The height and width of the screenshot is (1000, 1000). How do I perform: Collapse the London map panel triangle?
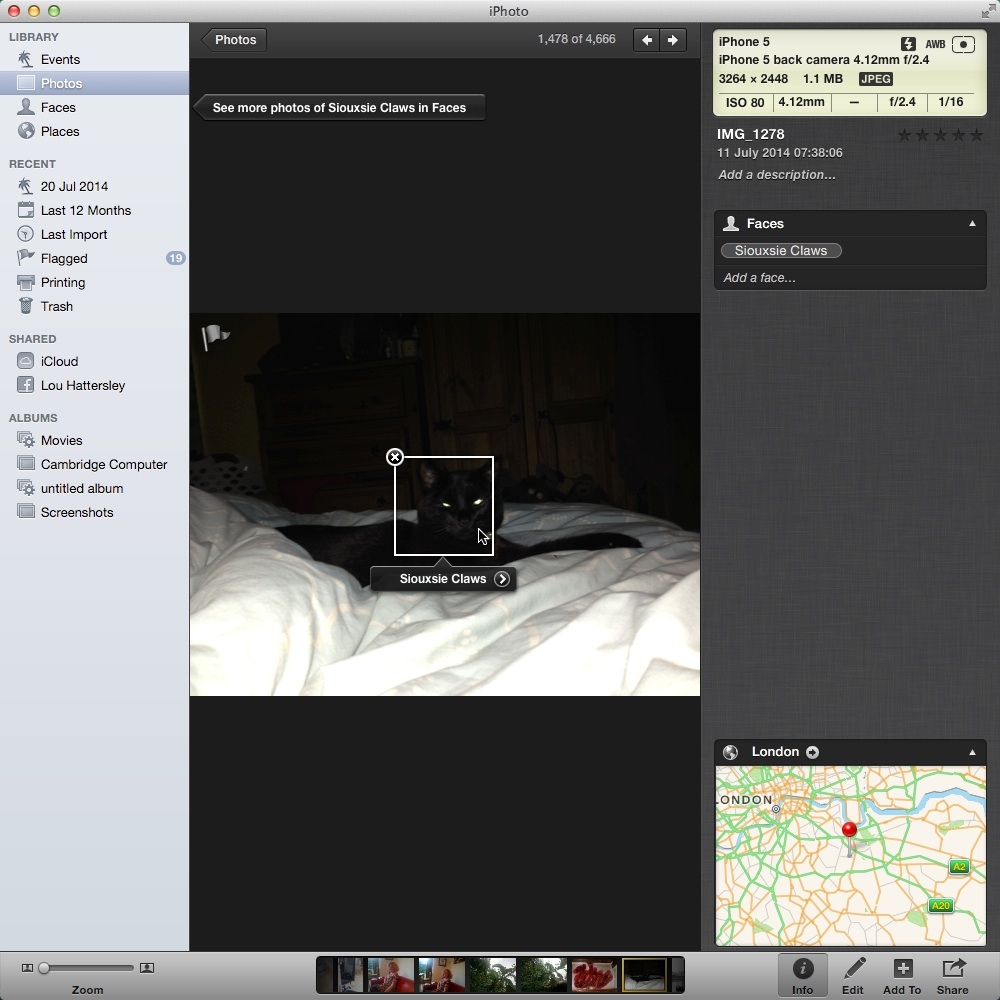tap(972, 753)
